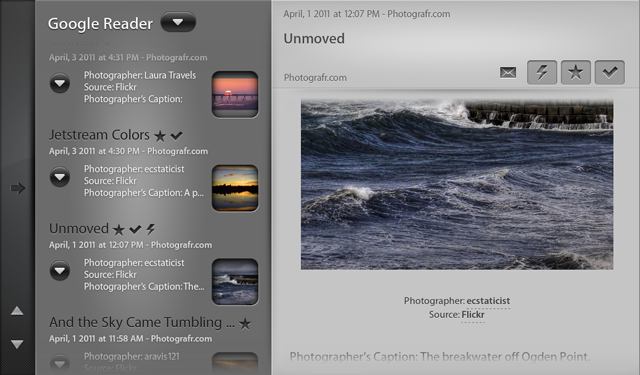Click Photographer's Caption: The... text in list

pos(144,286)
